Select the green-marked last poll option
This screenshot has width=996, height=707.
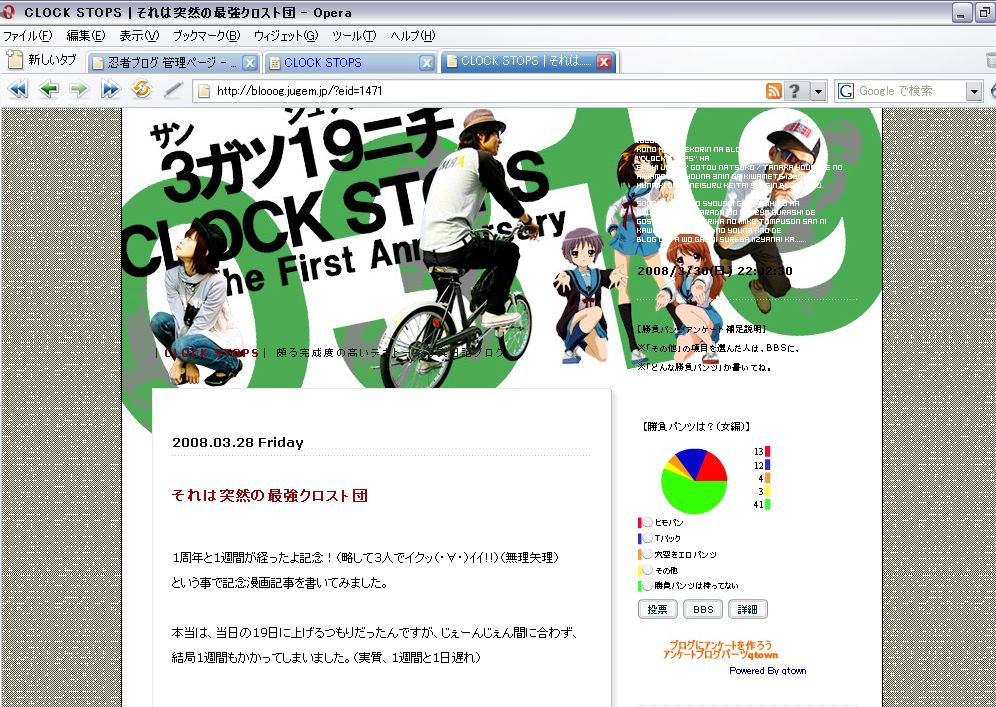pyautogui.click(x=647, y=586)
